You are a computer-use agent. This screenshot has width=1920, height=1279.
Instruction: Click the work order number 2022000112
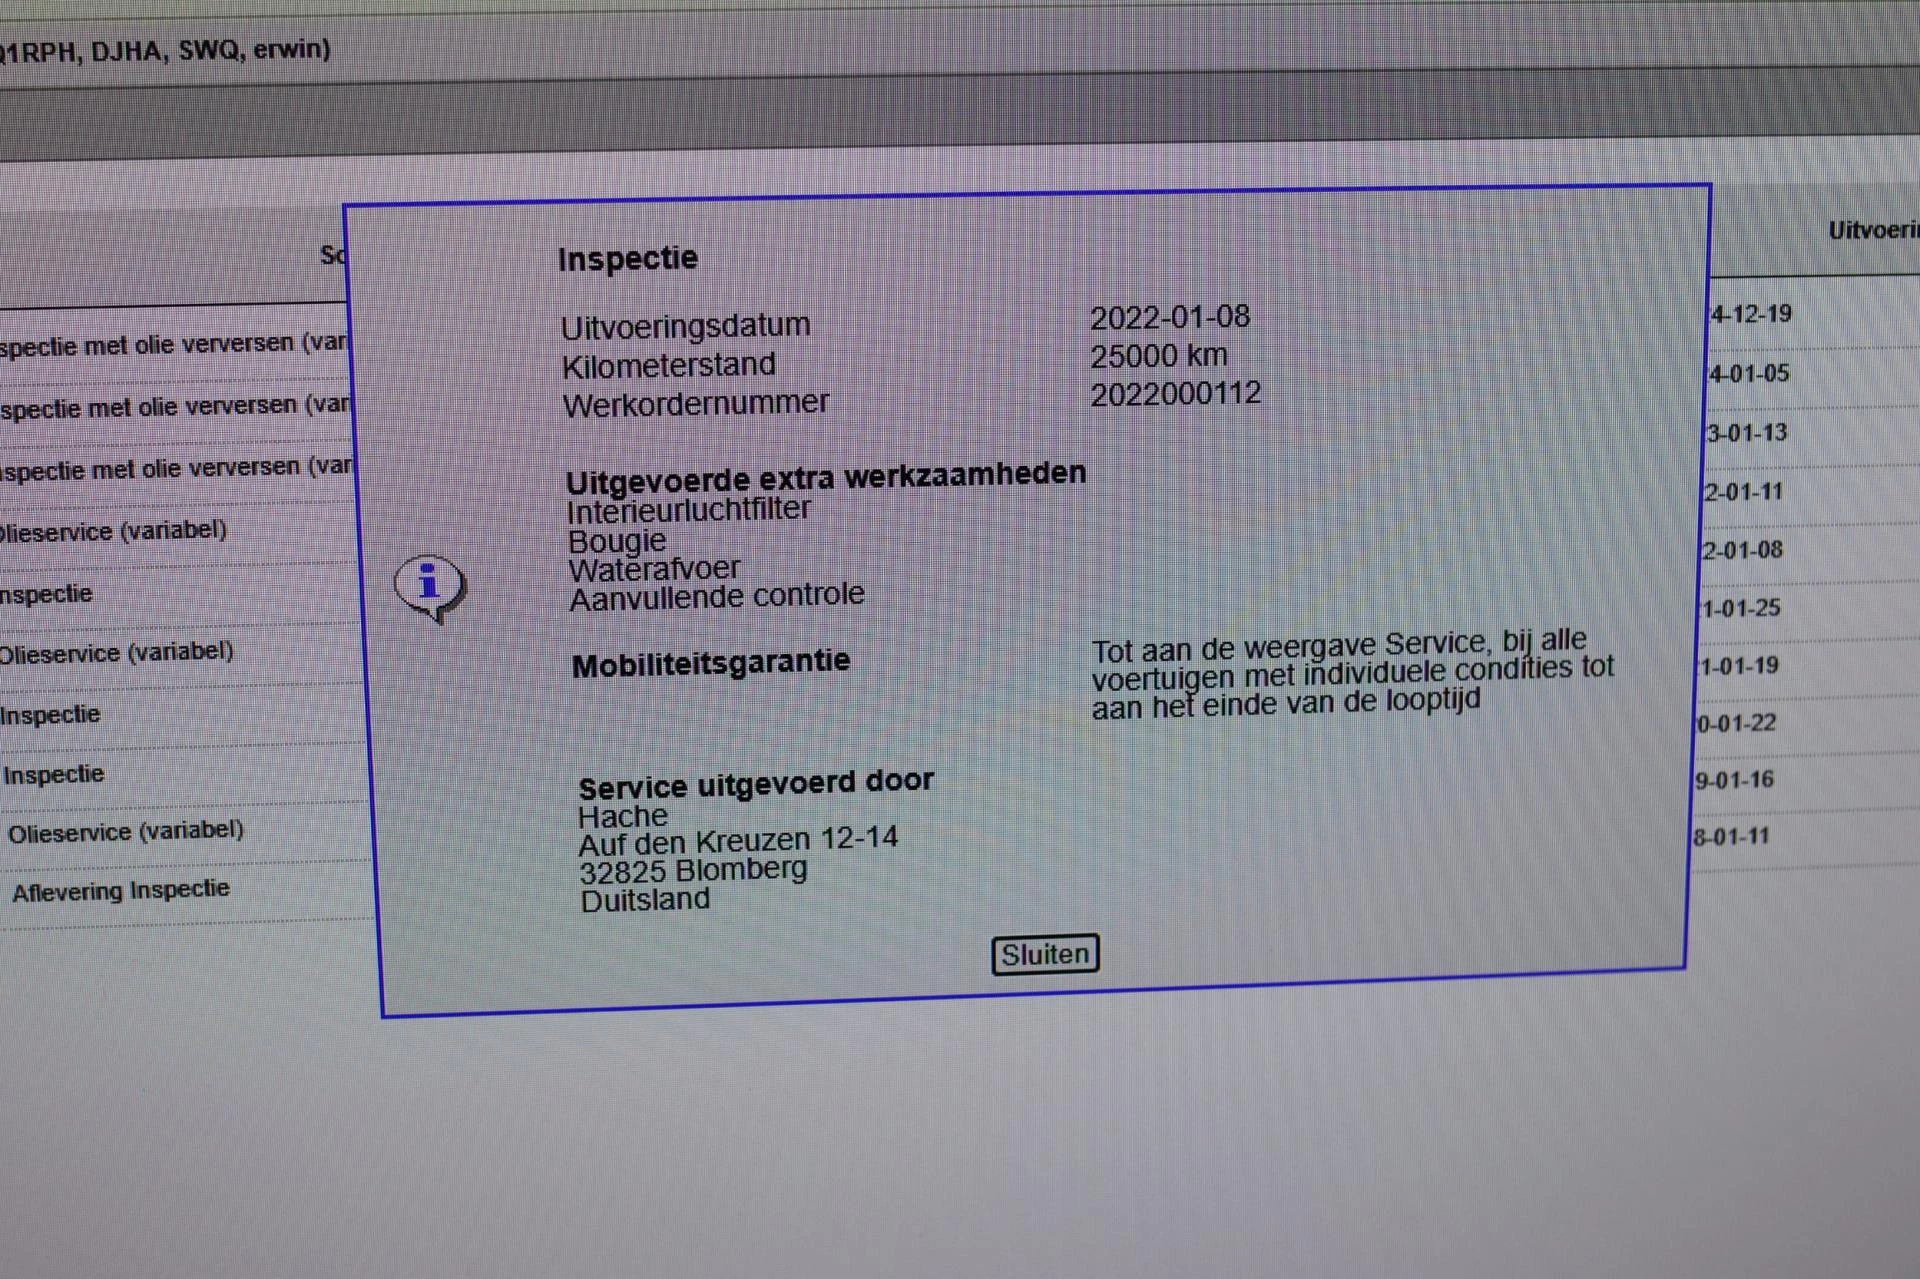point(1175,394)
